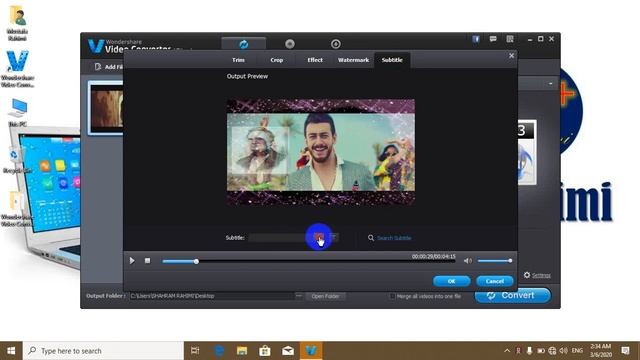Open the network tray icon

(552, 351)
